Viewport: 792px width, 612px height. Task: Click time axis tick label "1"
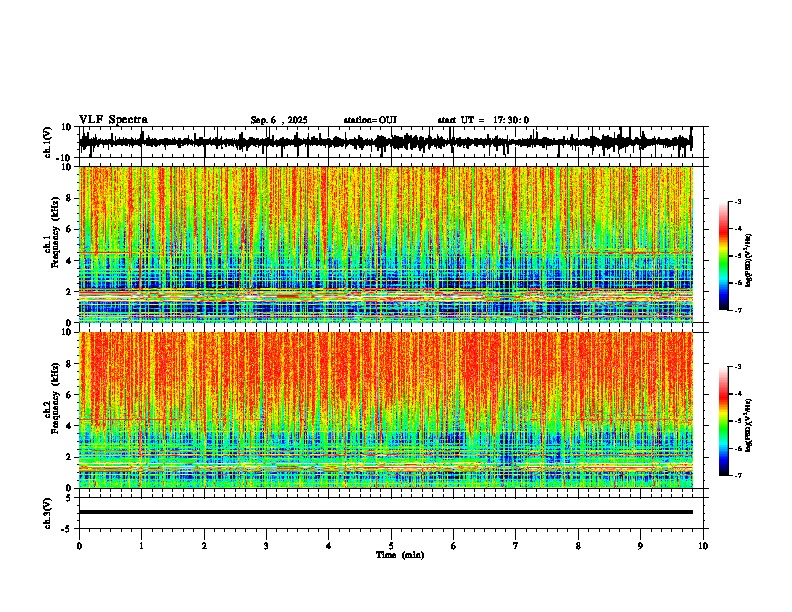(x=141, y=546)
